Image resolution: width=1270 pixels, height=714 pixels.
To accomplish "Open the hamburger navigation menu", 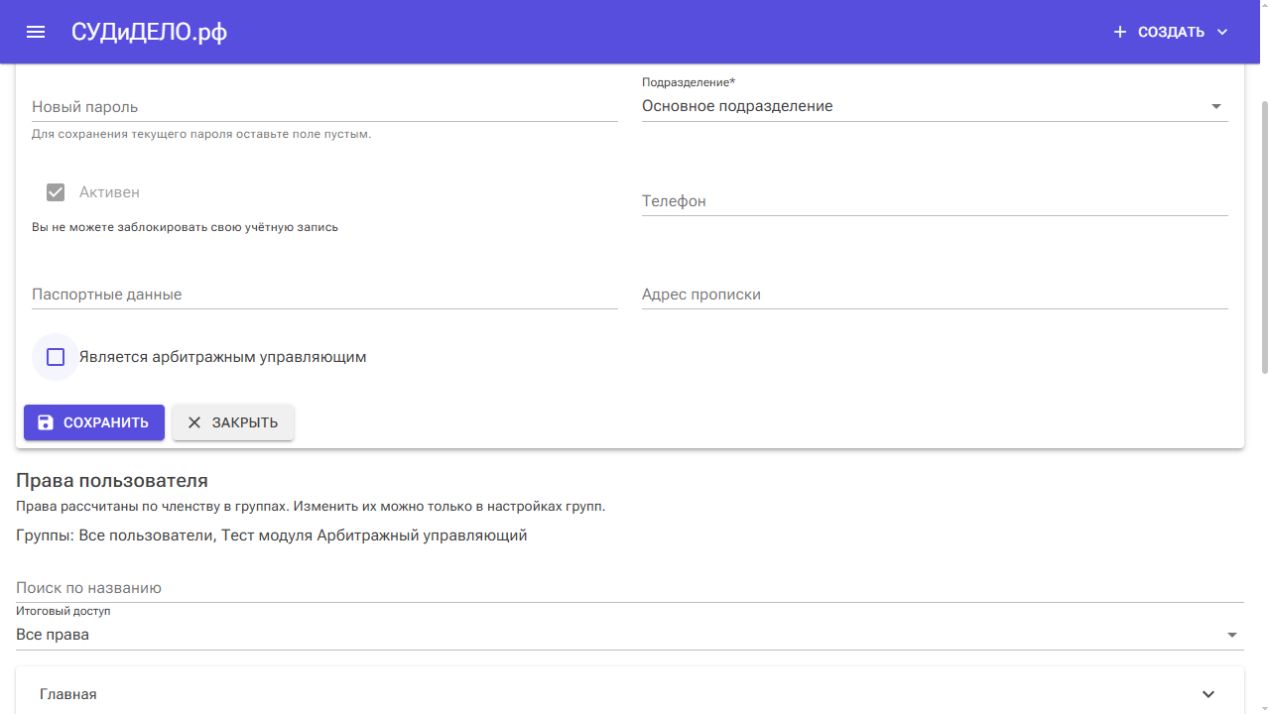I will click(36, 32).
